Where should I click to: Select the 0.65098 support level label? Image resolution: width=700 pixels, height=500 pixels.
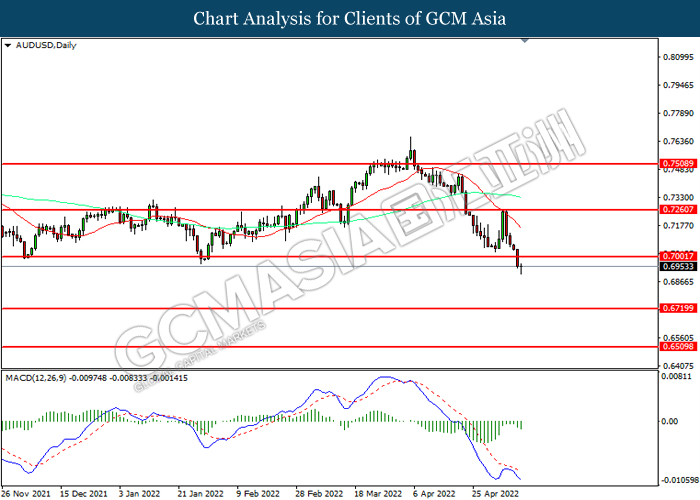pyautogui.click(x=678, y=346)
